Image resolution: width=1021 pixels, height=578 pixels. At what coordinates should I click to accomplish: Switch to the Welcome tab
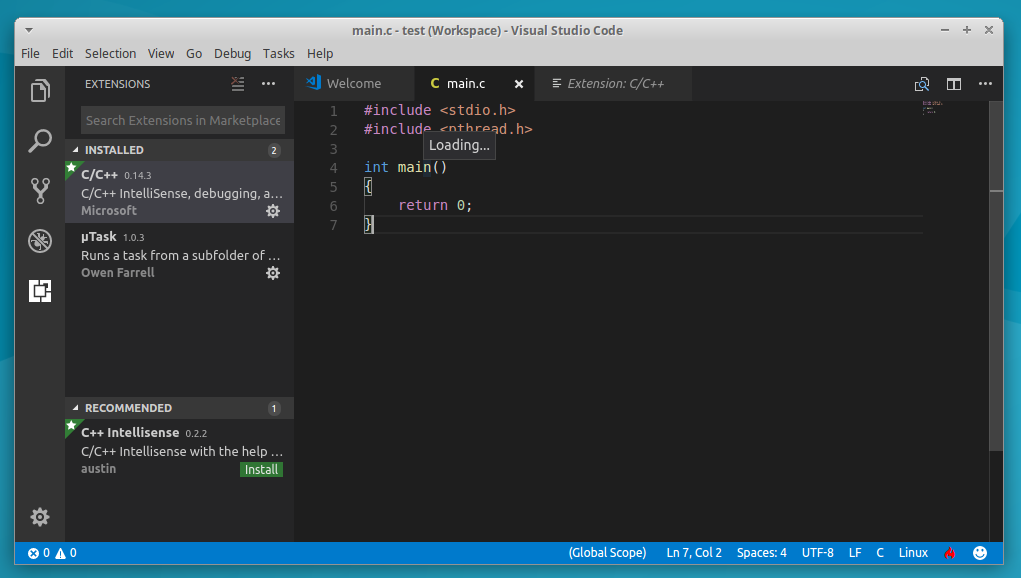(x=354, y=84)
